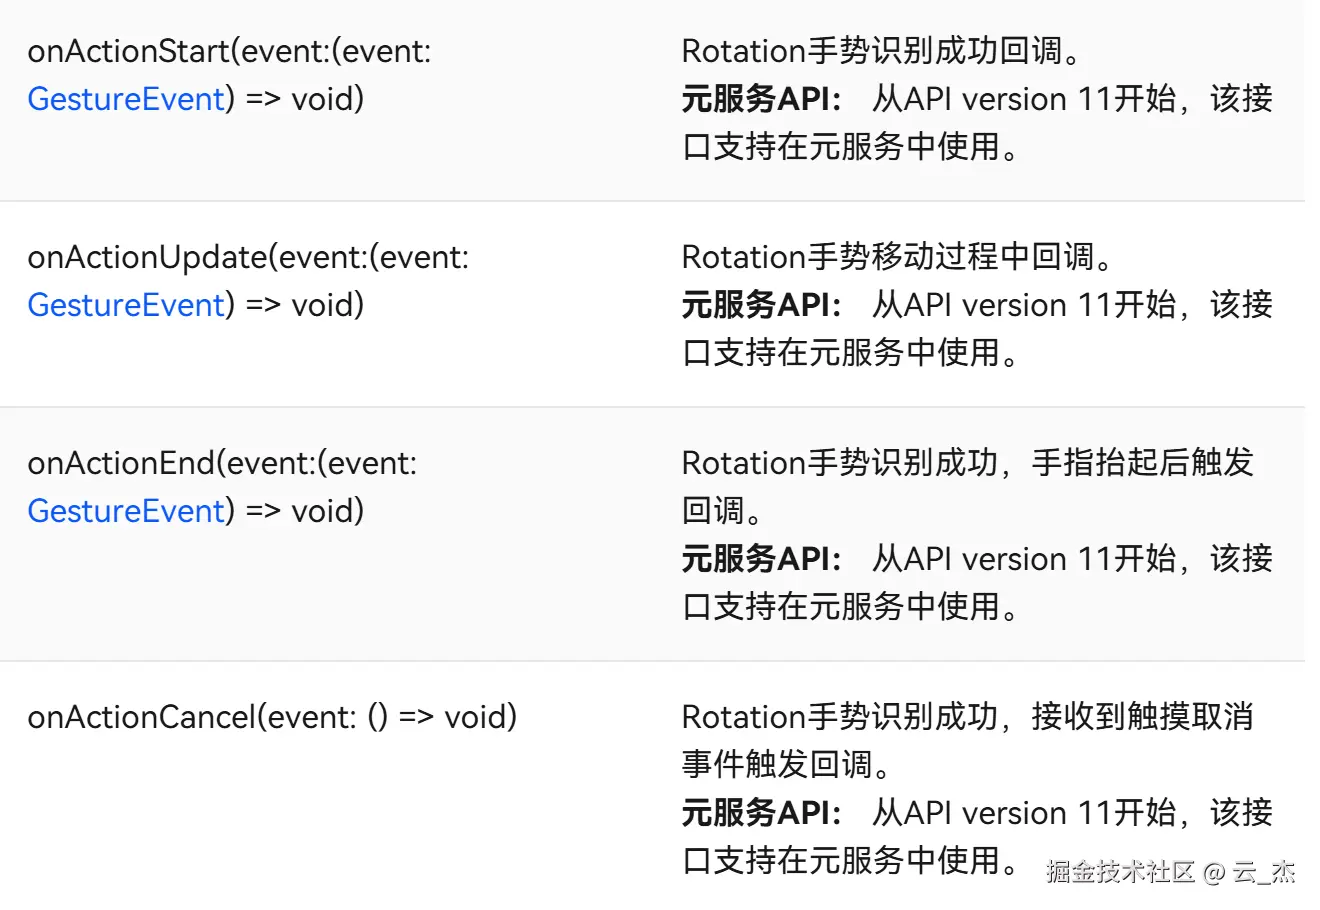
Task: Click the onActionStart method name
Action: (128, 51)
